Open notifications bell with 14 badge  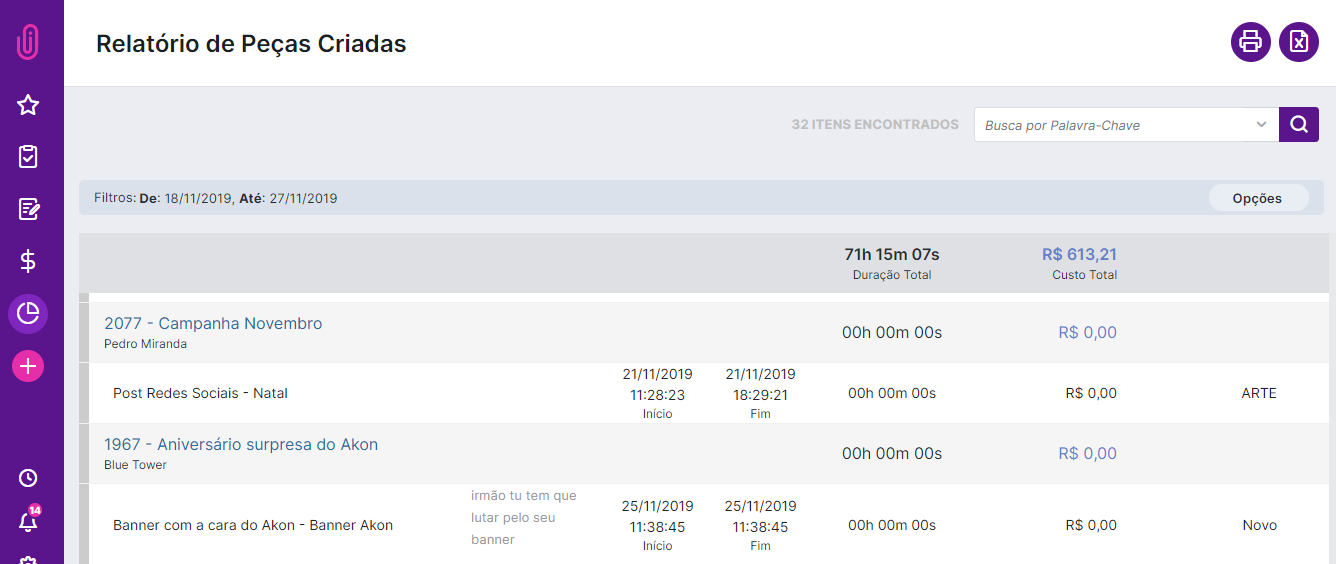[x=28, y=520]
